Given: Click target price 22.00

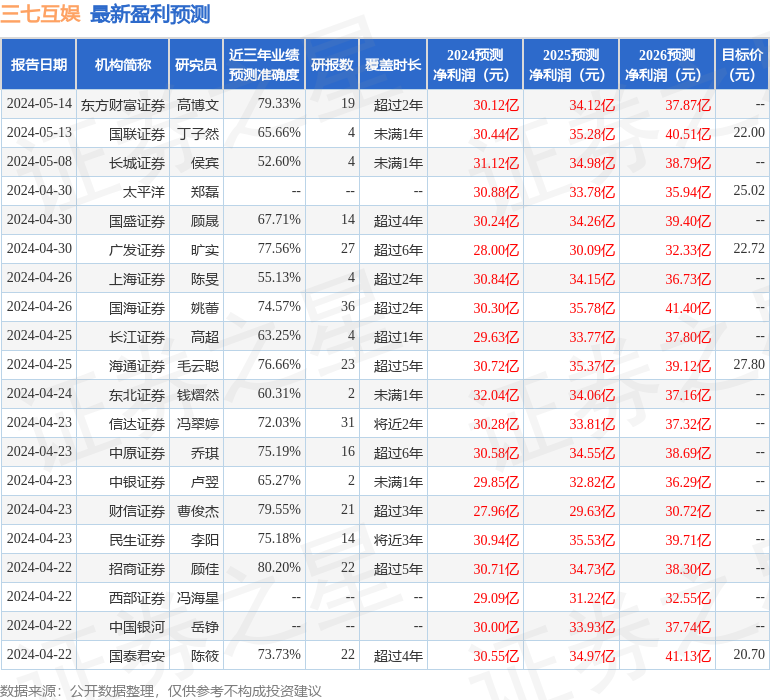Looking at the screenshot, I should click(x=749, y=133).
